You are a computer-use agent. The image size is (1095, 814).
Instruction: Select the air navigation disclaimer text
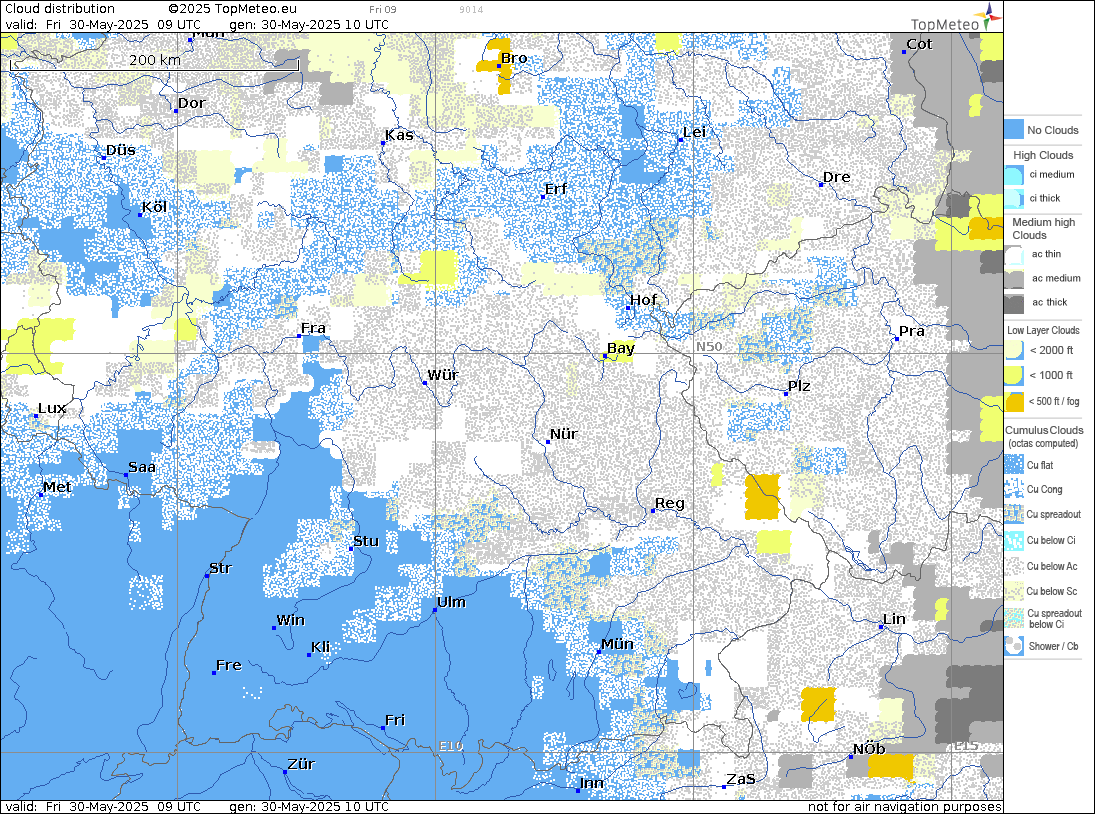[x=904, y=806]
